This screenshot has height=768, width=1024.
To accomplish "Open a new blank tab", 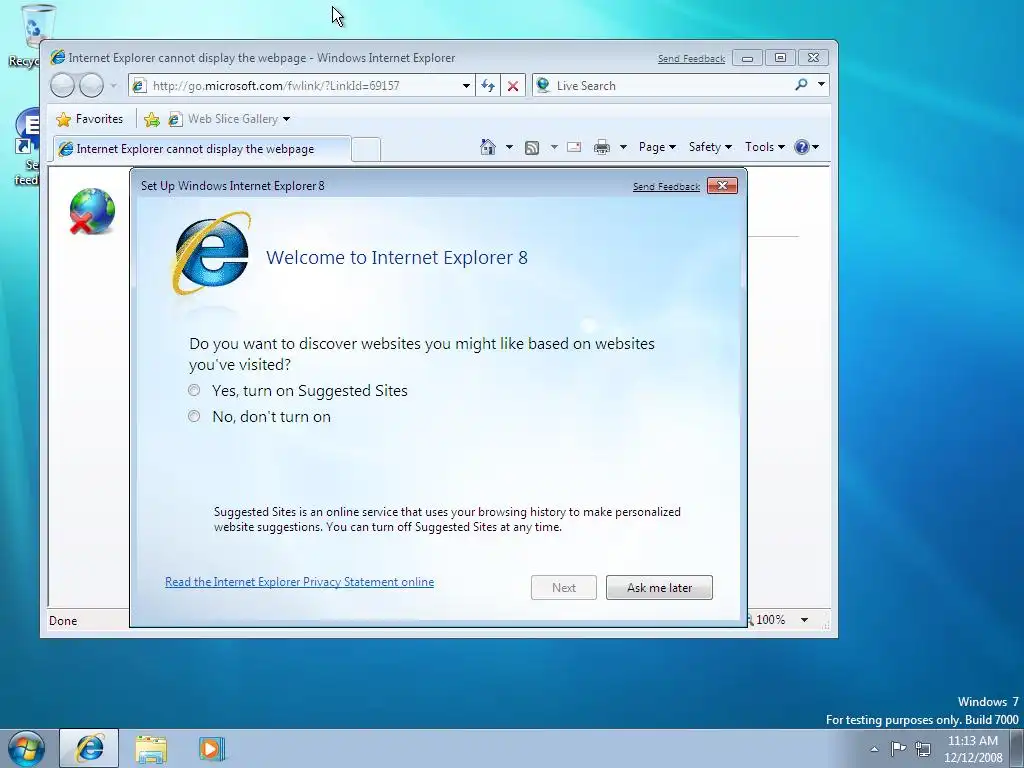I will [x=366, y=150].
